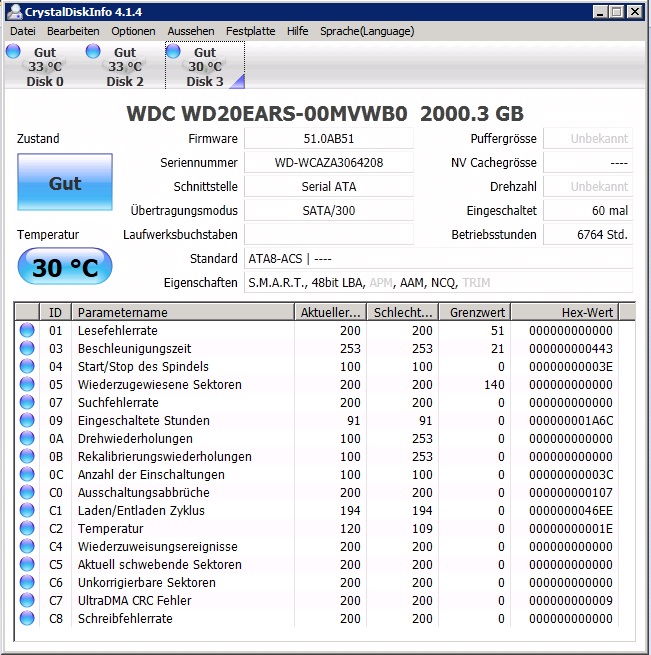Click status orb for Anzahl der Einschaltungen
The image size is (651, 655).
[27, 474]
